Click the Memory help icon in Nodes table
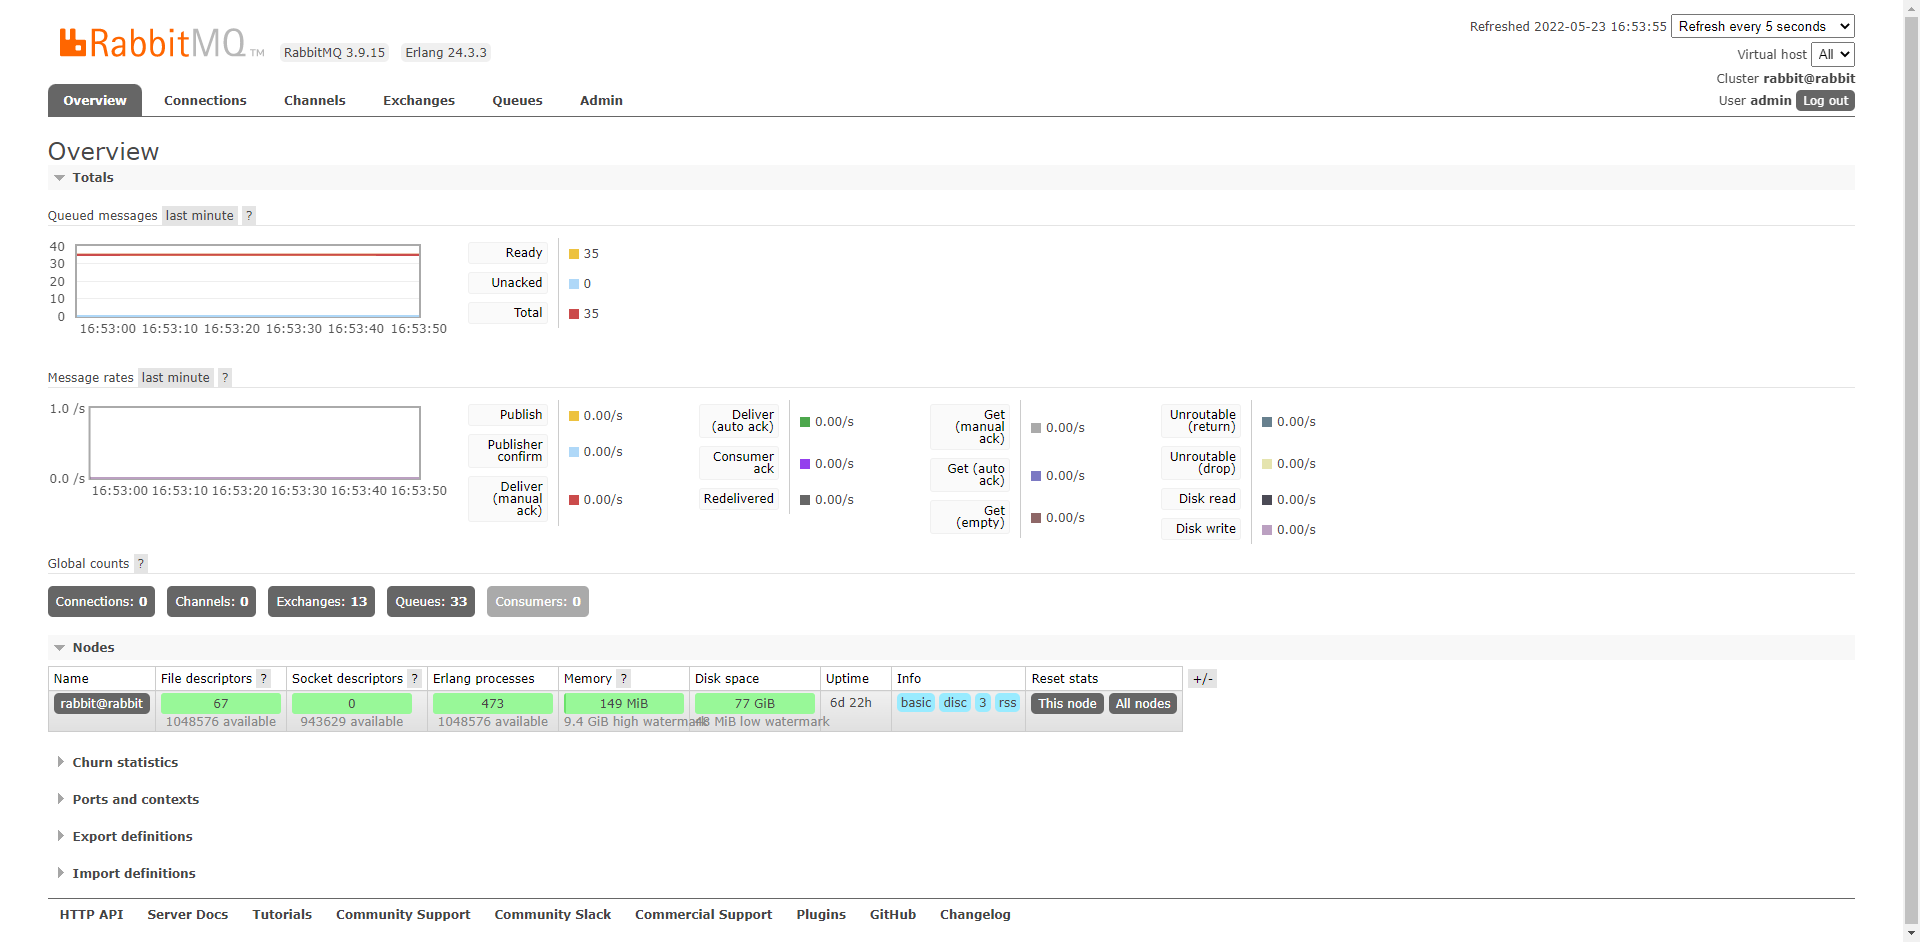This screenshot has height=942, width=1920. coord(623,678)
